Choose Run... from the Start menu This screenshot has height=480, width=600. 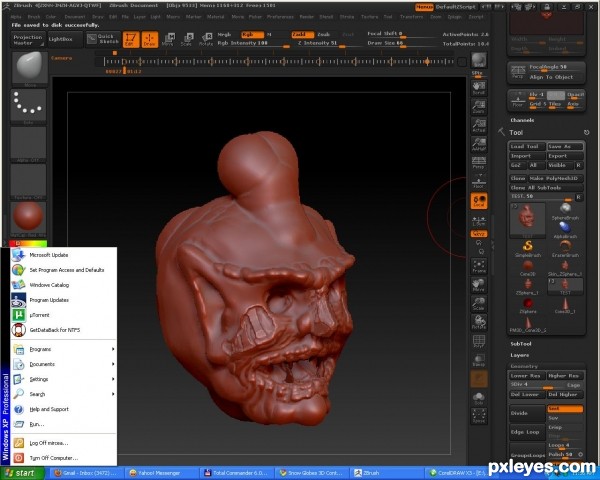tap(64, 424)
